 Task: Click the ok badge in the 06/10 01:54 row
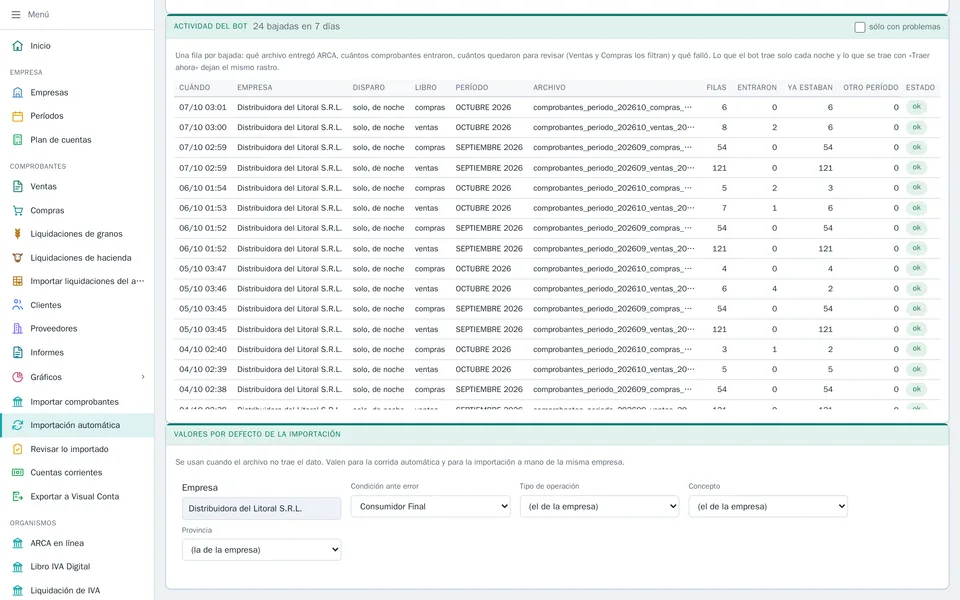[917, 188]
